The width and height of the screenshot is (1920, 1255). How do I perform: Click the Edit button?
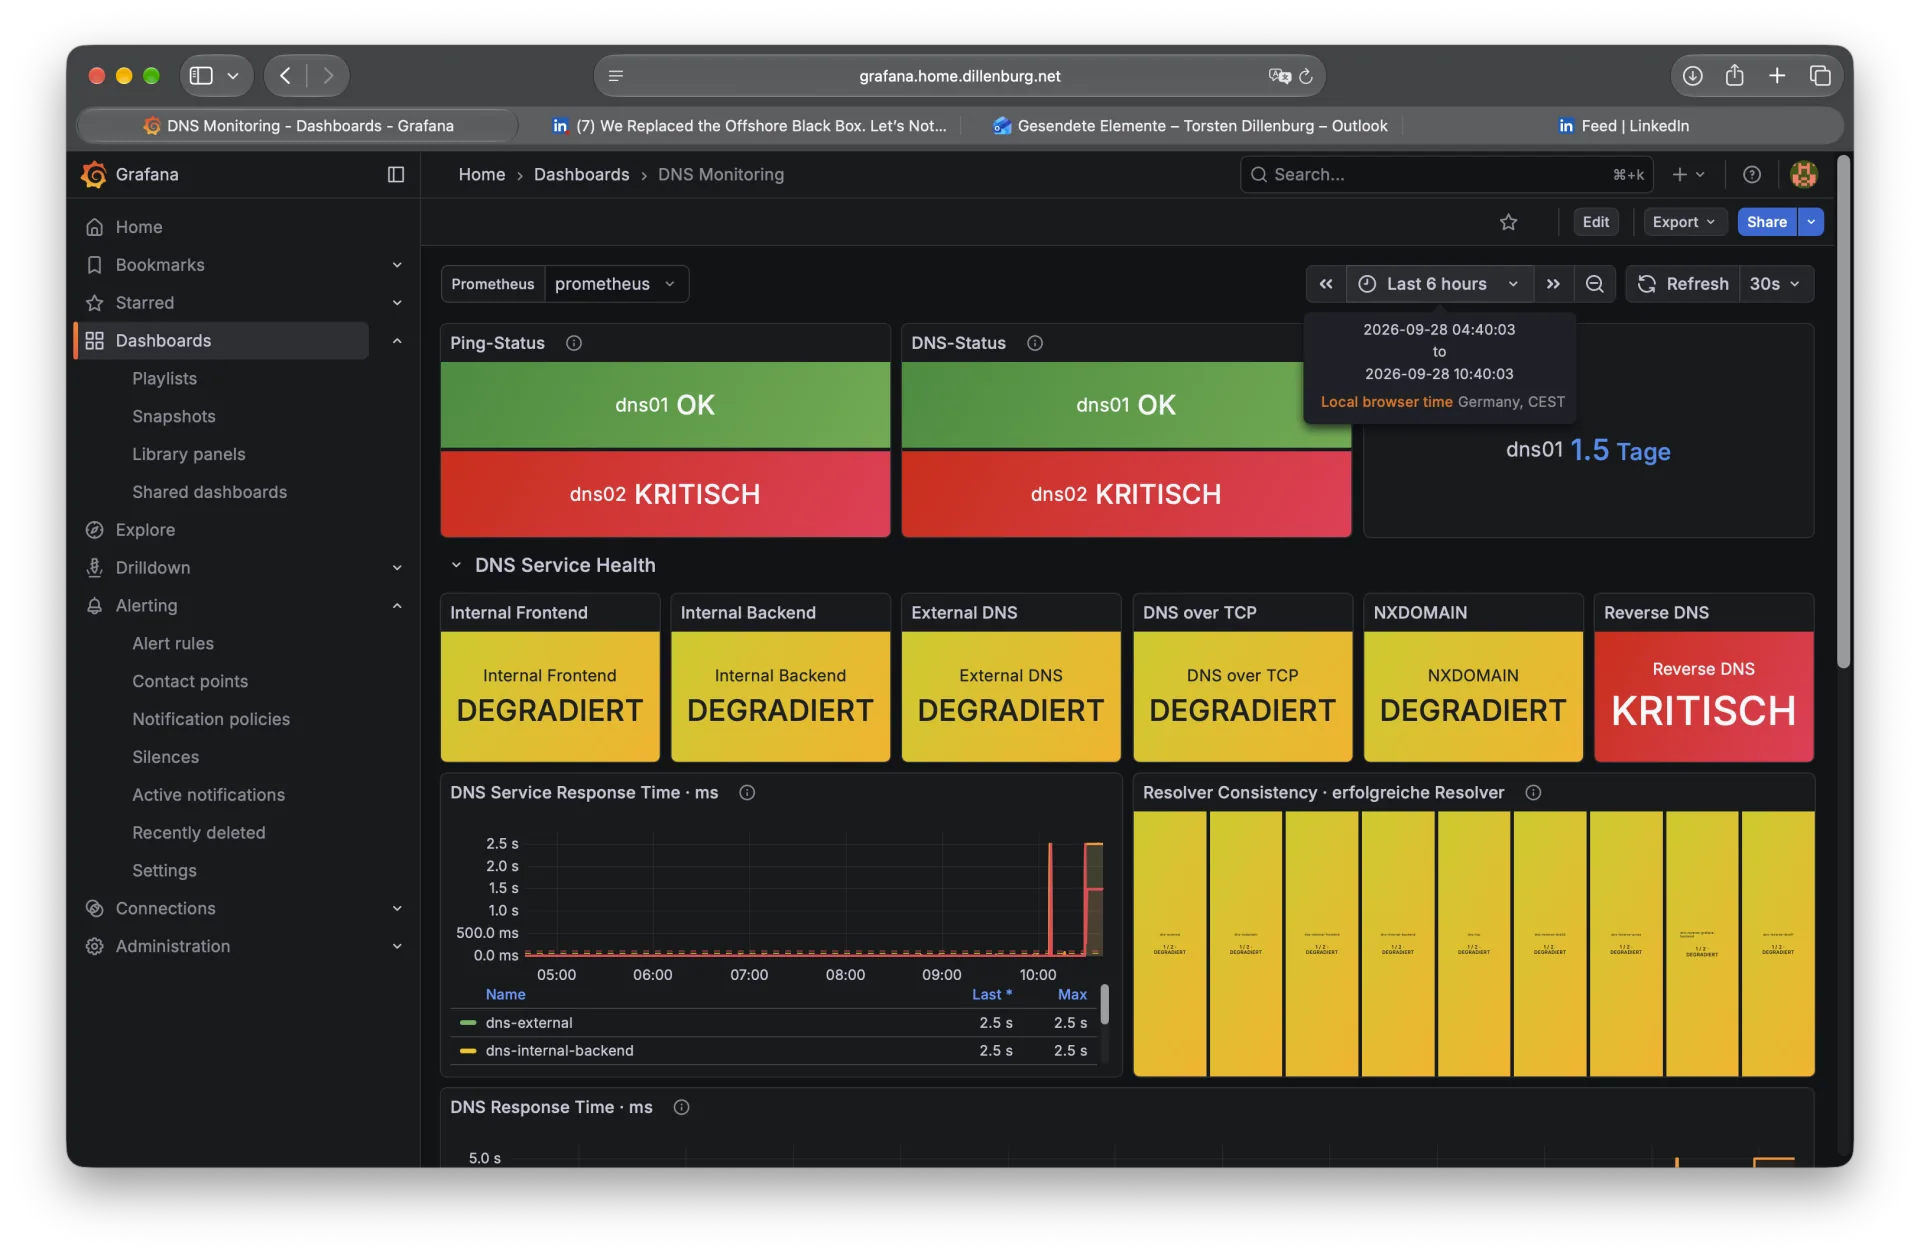click(x=1596, y=222)
